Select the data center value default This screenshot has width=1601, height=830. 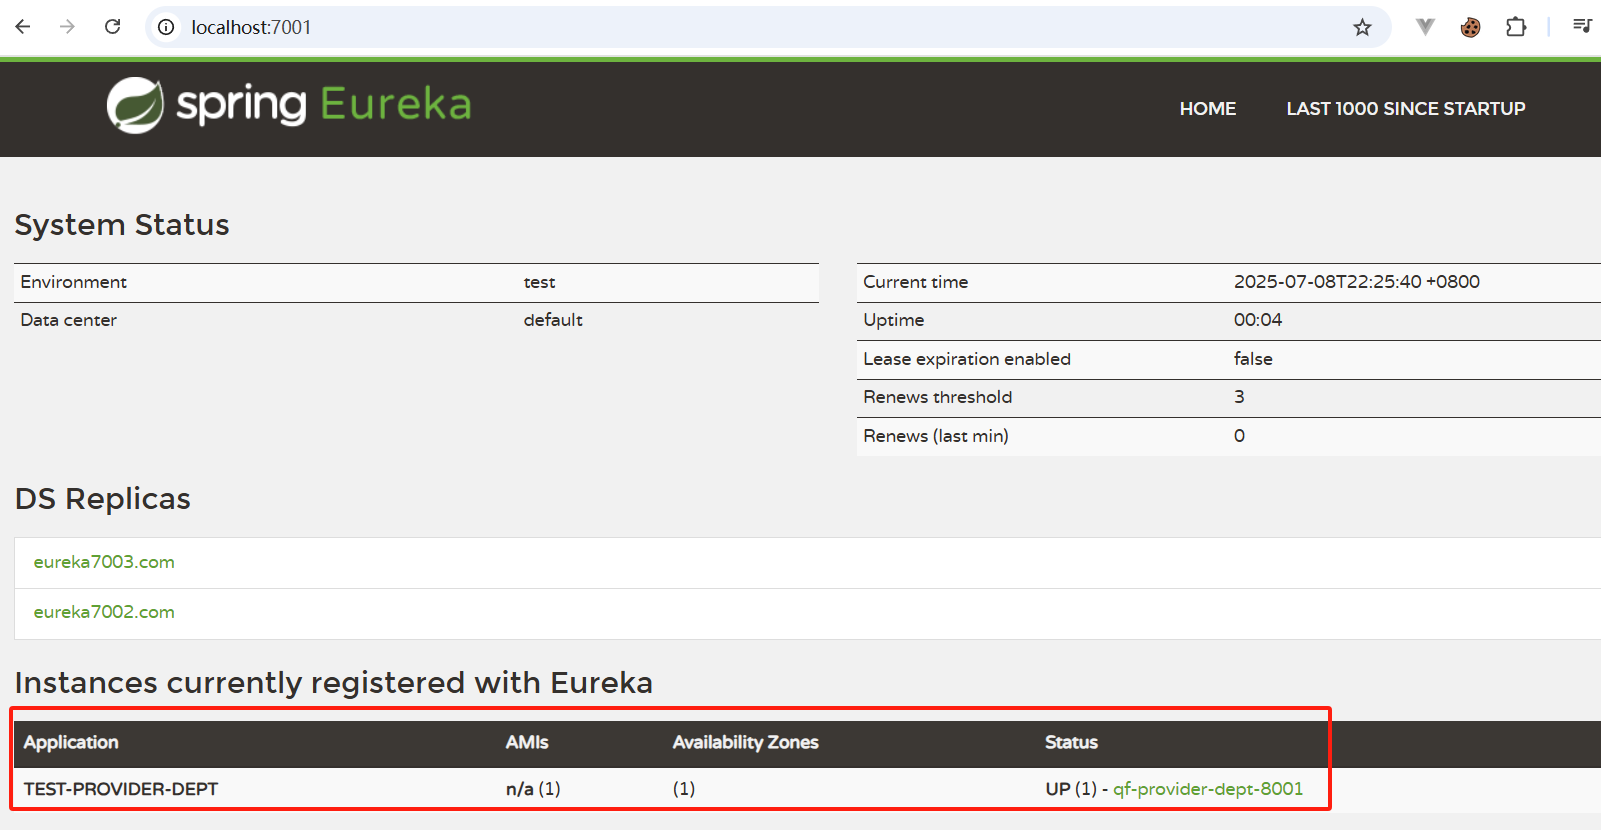click(553, 320)
